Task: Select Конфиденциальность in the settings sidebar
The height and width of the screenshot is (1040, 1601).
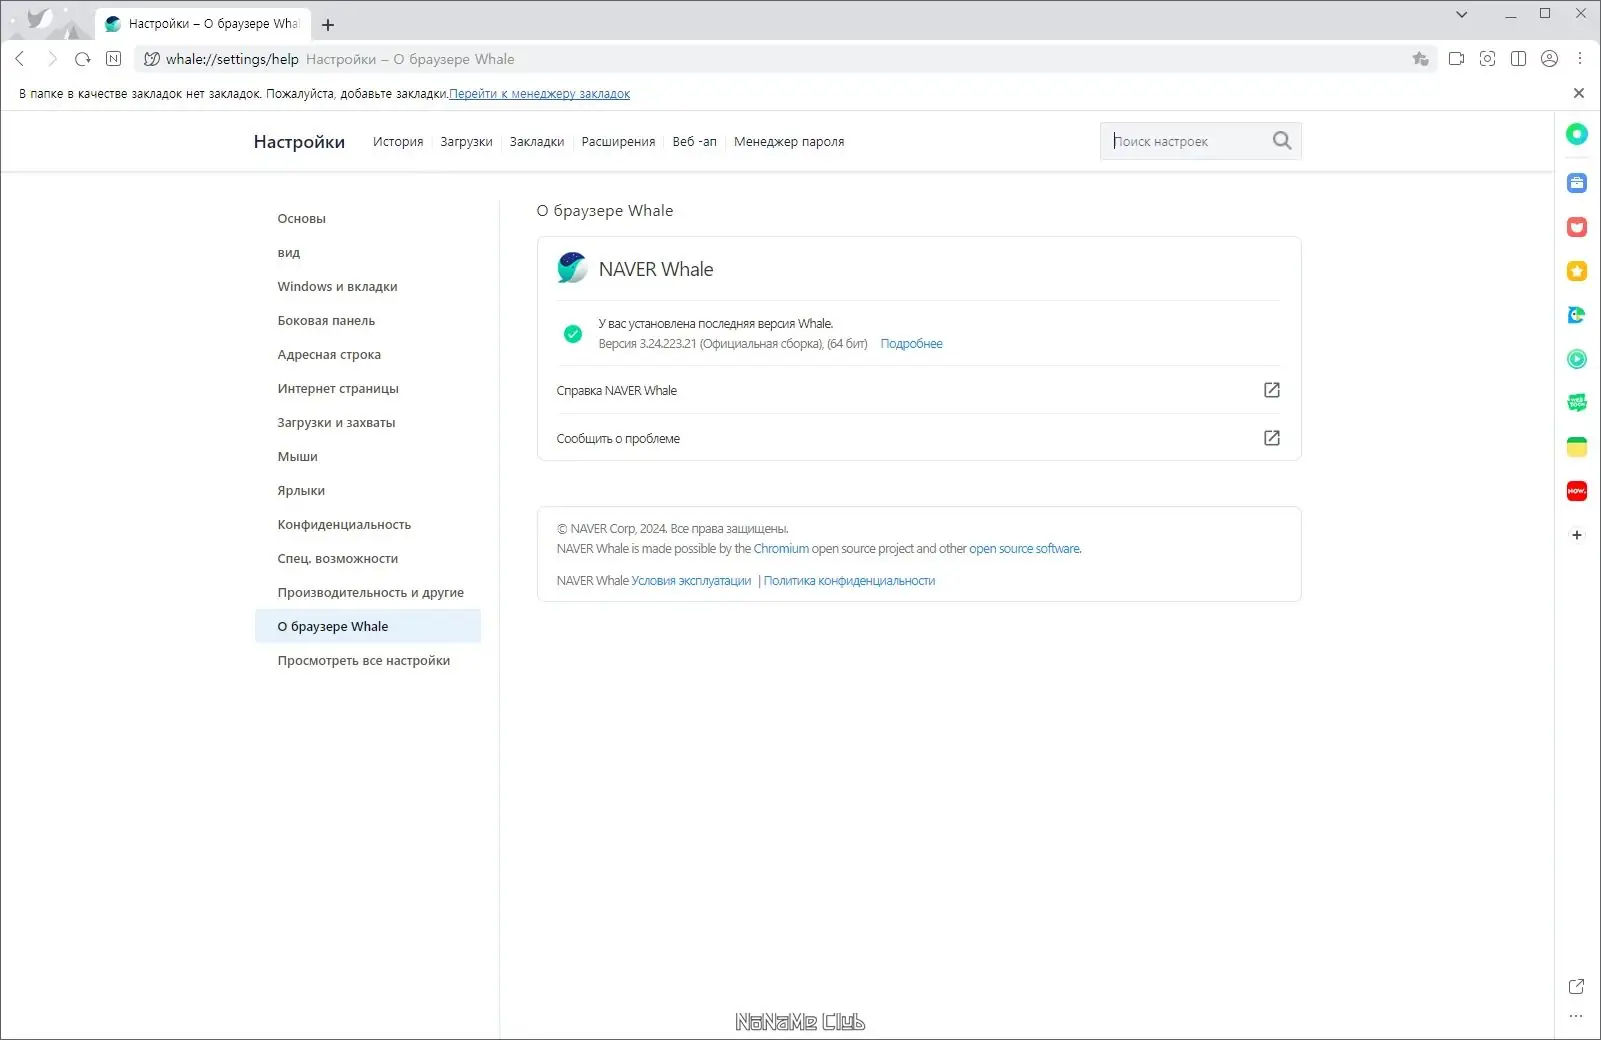Action: 344,525
